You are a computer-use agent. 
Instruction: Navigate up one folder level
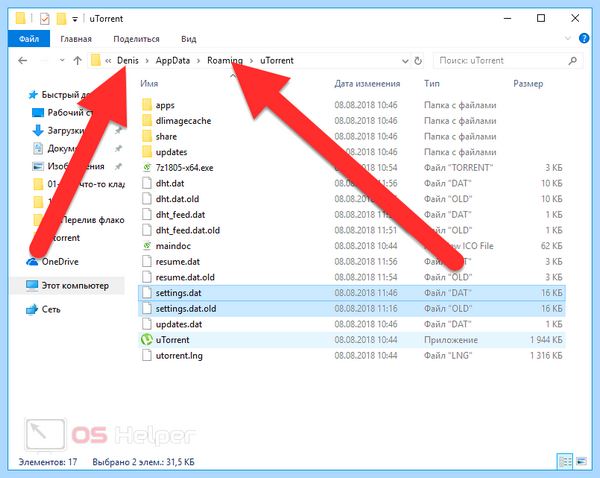click(x=78, y=60)
